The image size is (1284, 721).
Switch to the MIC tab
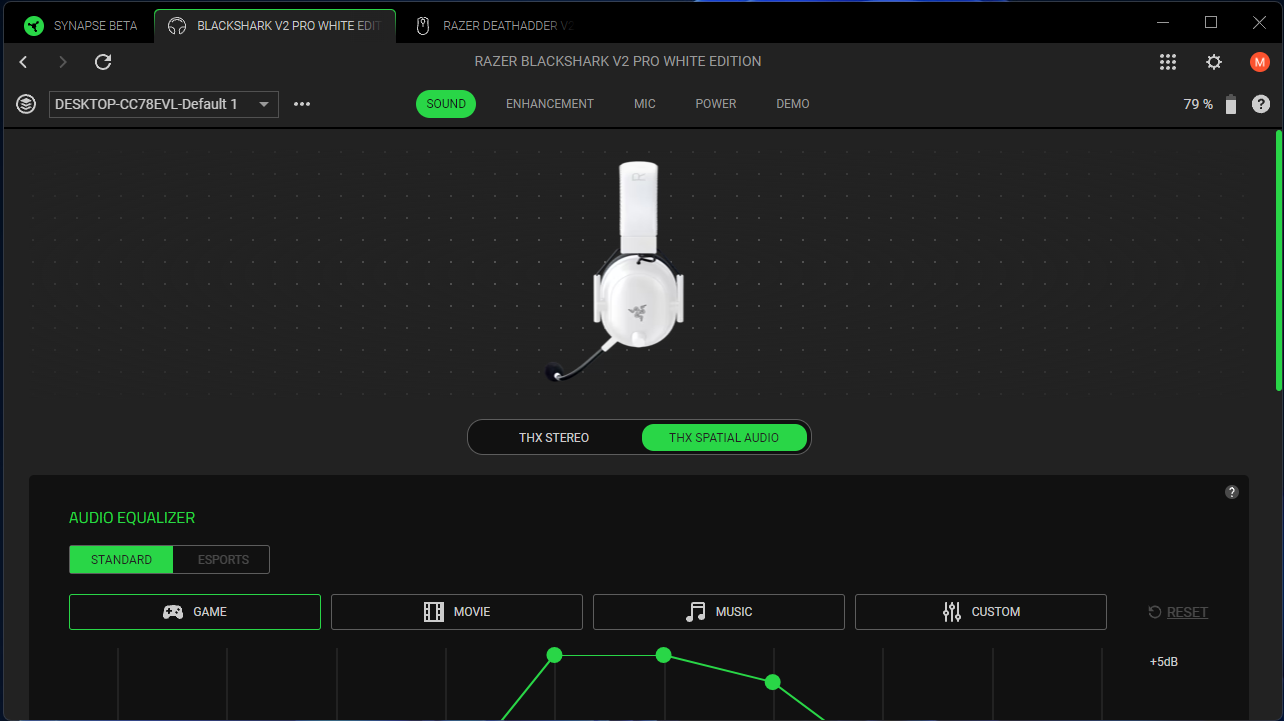point(645,104)
